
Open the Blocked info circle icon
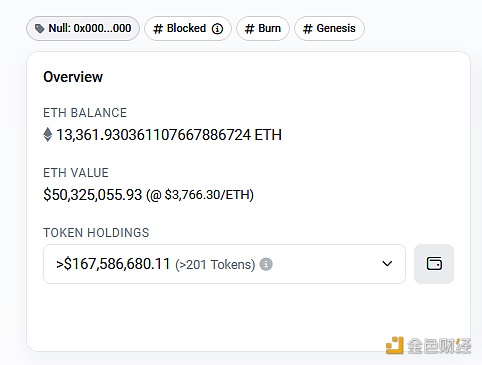[217, 29]
